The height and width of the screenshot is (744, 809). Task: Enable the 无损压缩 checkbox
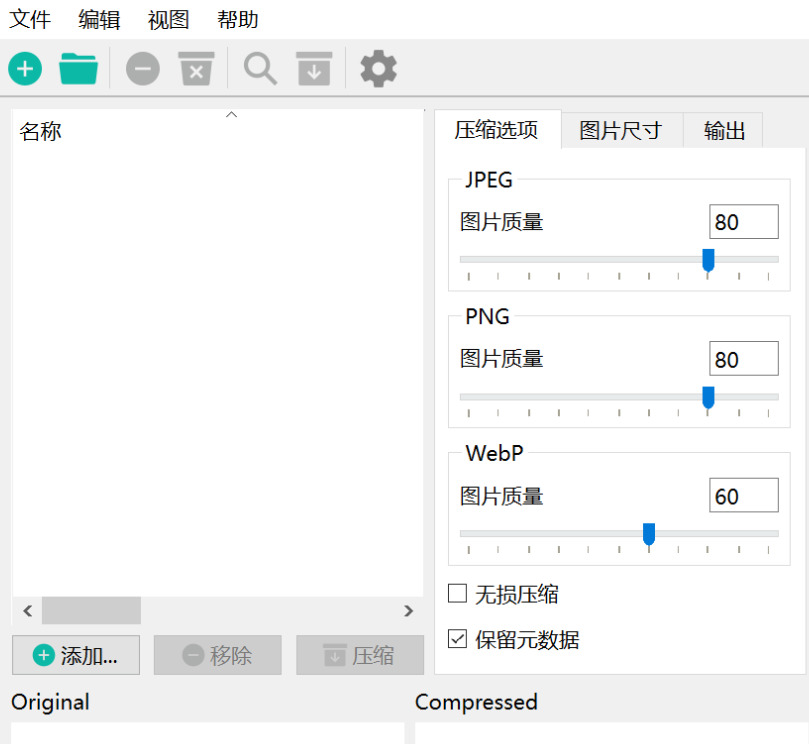tap(458, 593)
